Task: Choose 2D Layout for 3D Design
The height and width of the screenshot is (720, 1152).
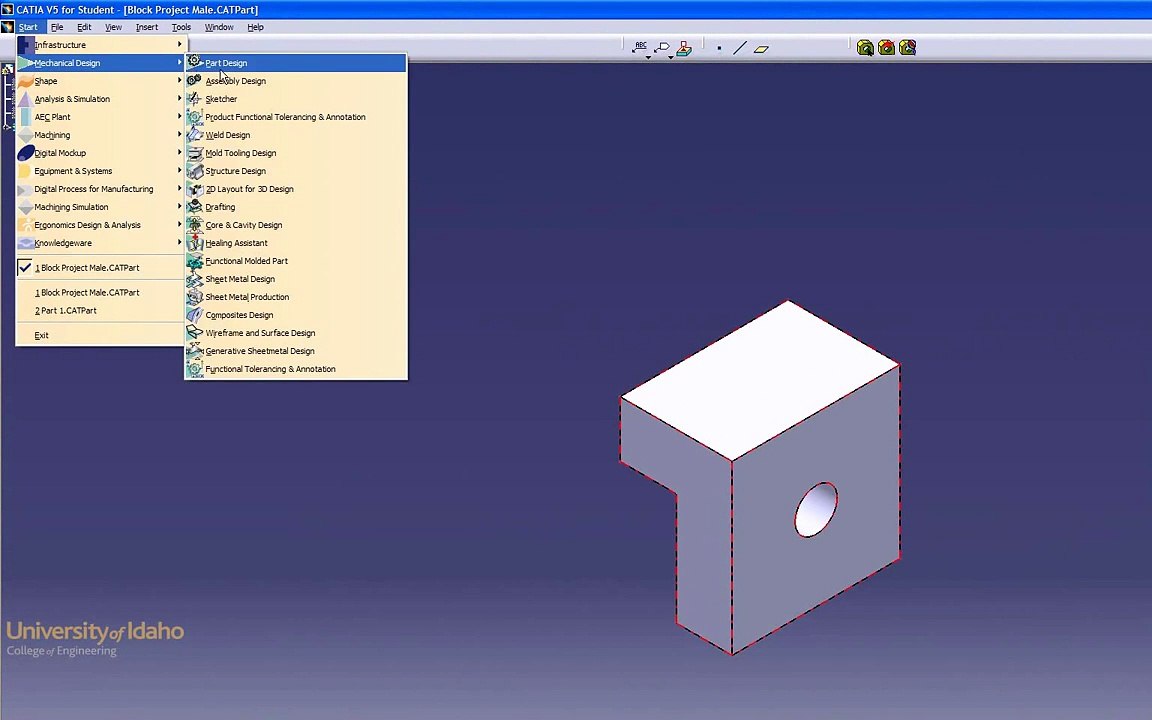Action: click(295, 189)
